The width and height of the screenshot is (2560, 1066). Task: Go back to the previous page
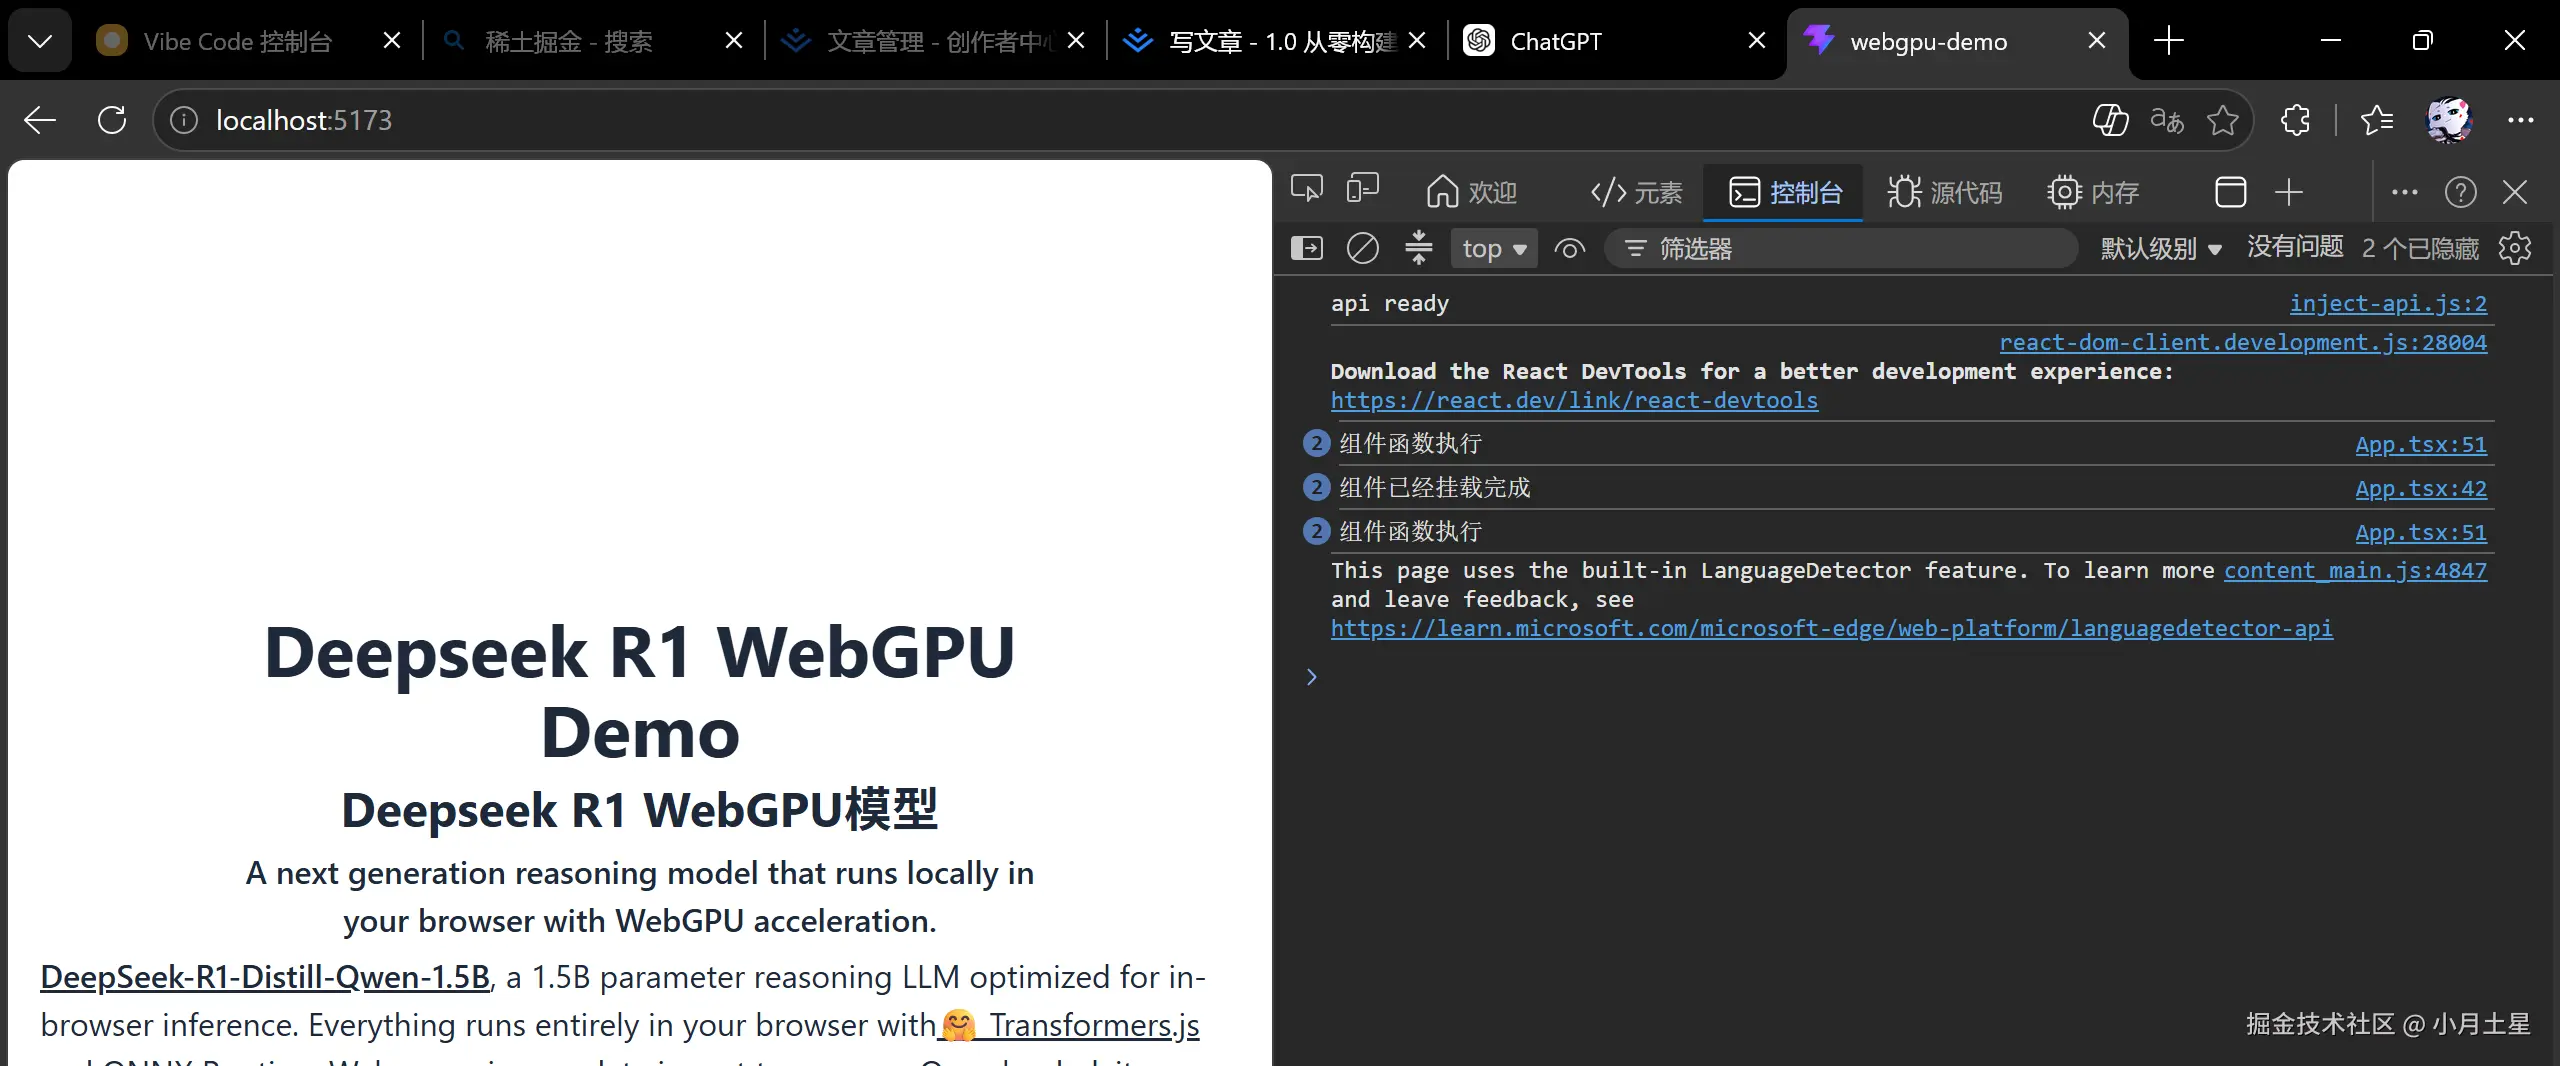click(x=40, y=120)
